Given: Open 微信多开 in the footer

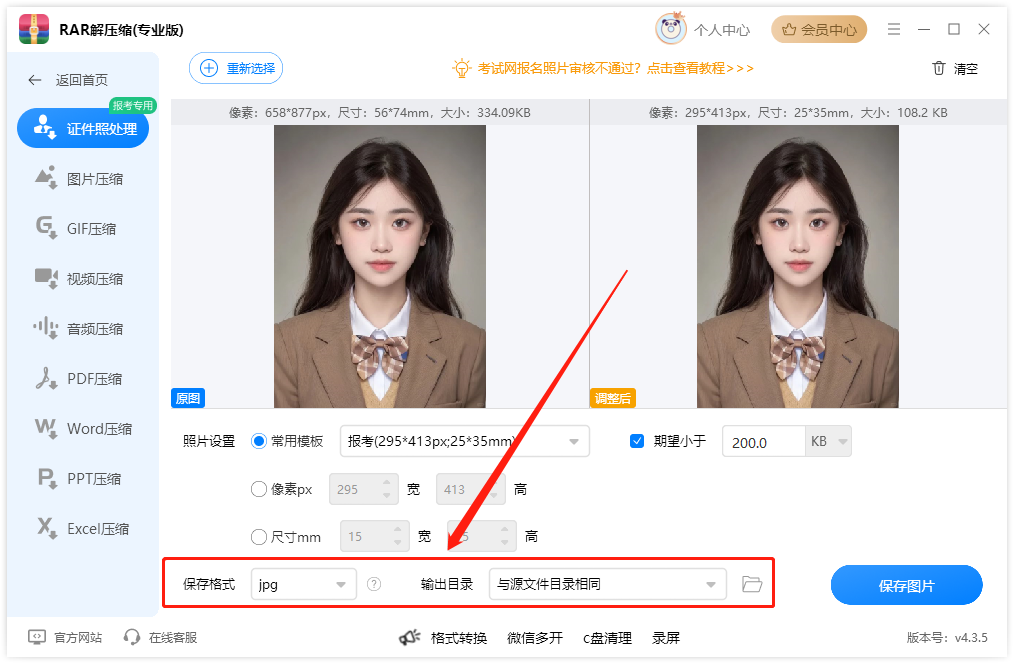Looking at the screenshot, I should [535, 638].
